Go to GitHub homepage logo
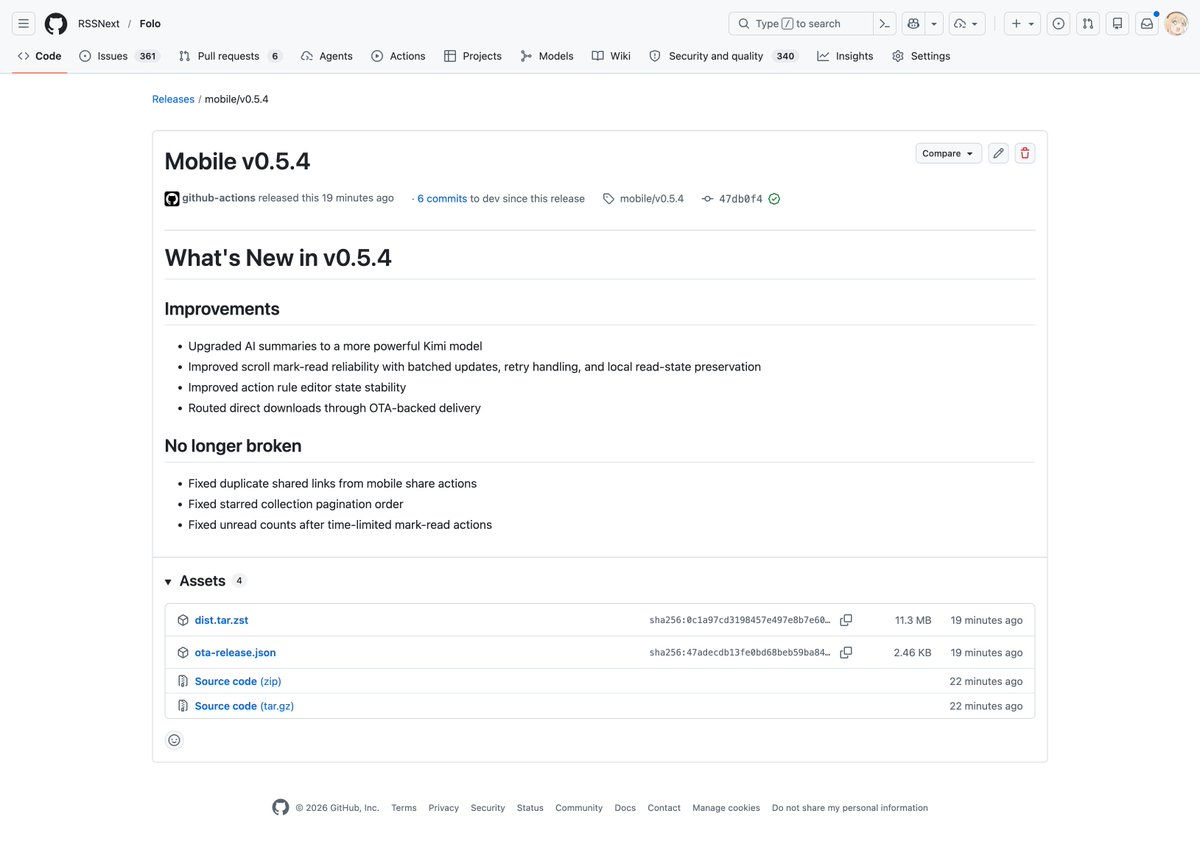Screen dimensions: 1200x847 tap(56, 23)
